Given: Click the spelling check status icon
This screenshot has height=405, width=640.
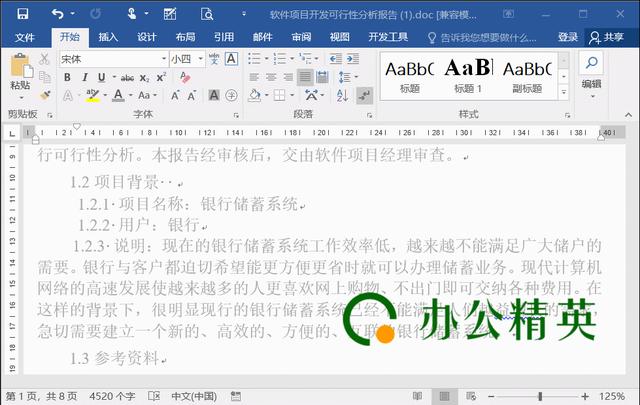Looking at the screenshot, I should click(154, 396).
